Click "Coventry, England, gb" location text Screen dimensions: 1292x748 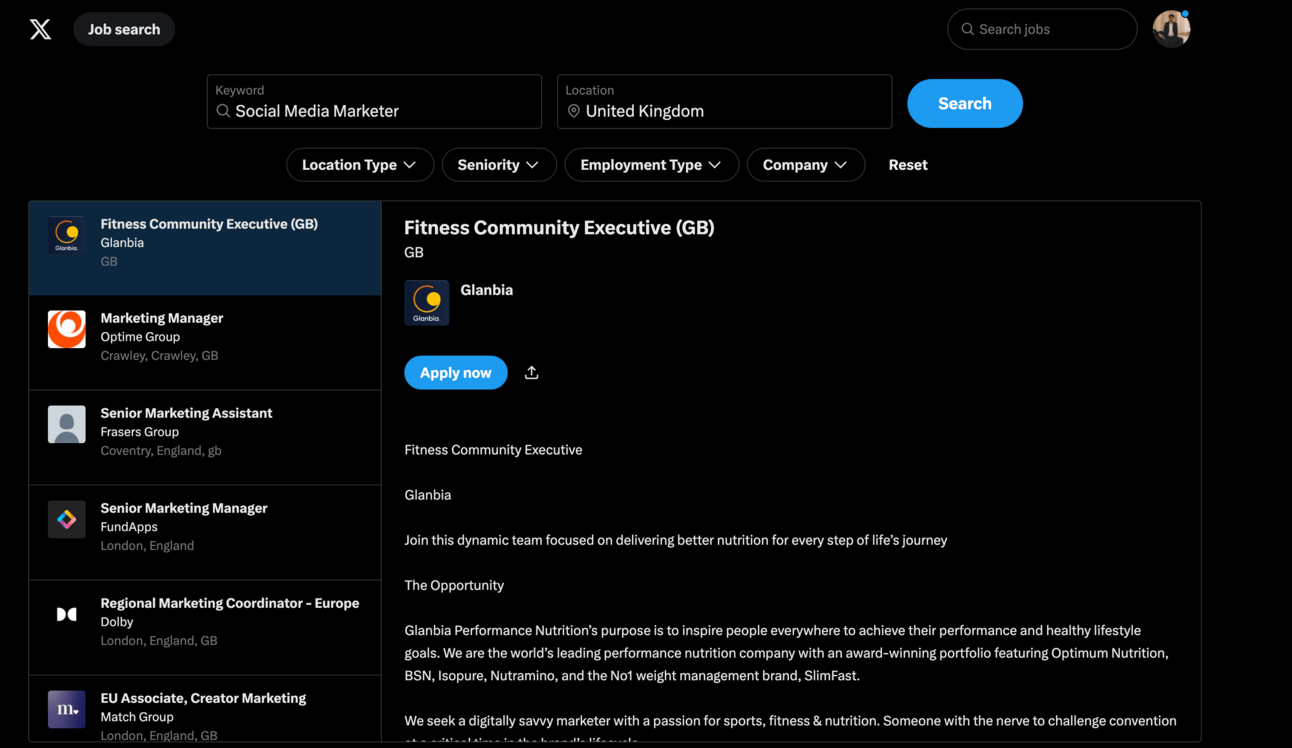coord(161,451)
